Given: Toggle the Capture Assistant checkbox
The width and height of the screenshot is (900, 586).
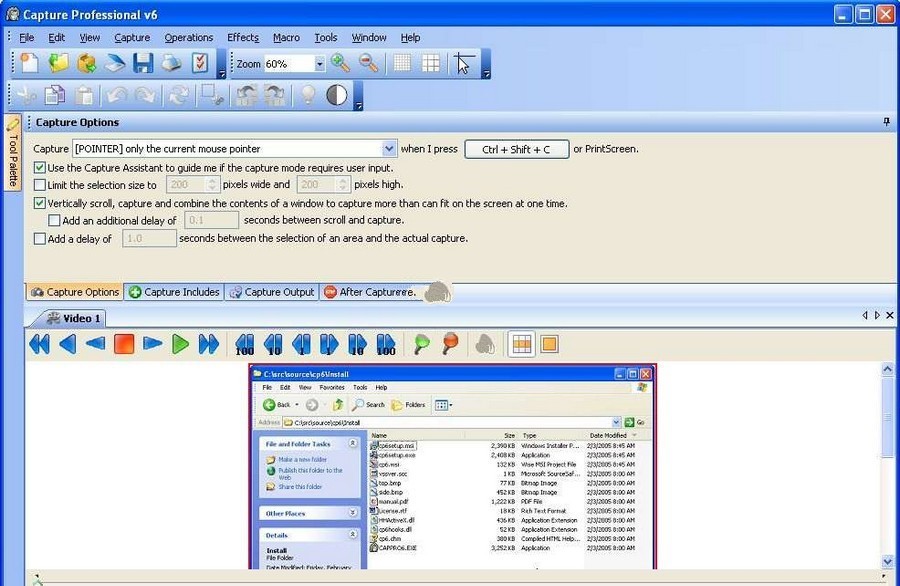Looking at the screenshot, I should (40, 168).
